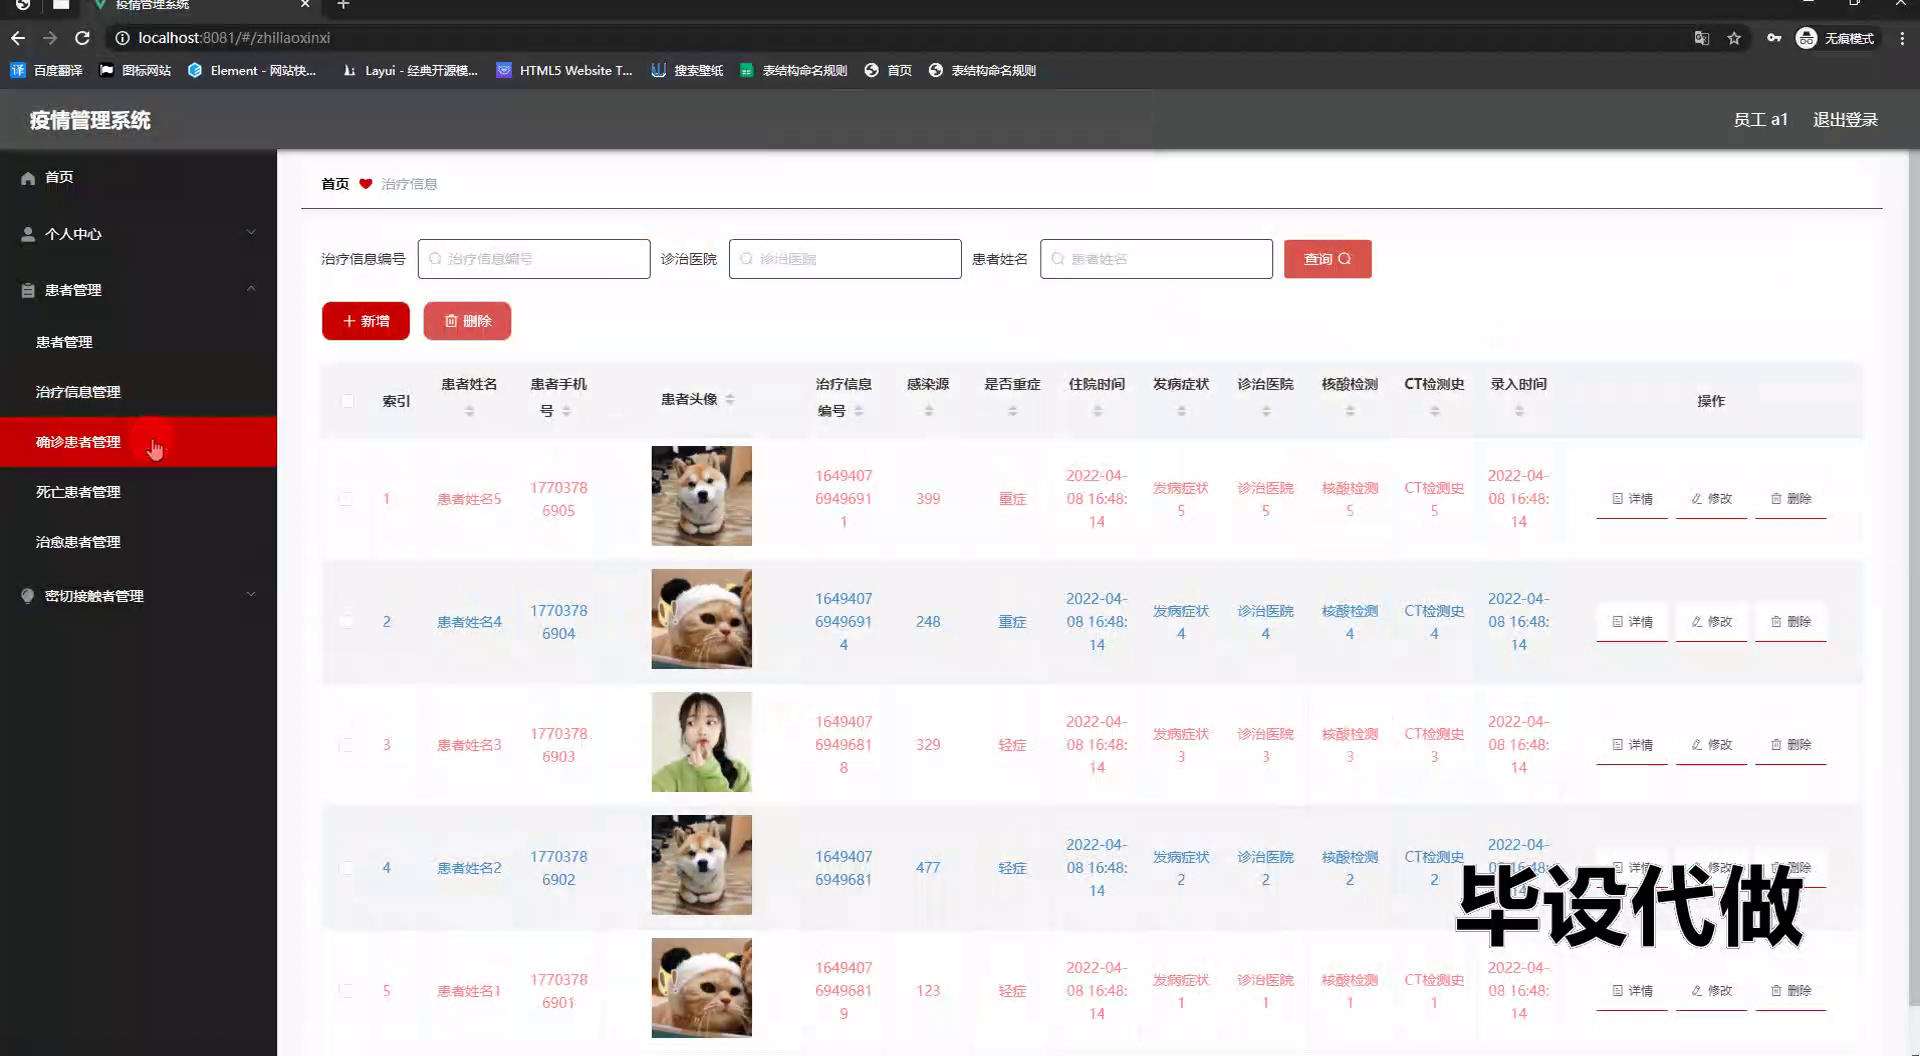Check the checkbox for row 患者姓名3

[x=345, y=745]
